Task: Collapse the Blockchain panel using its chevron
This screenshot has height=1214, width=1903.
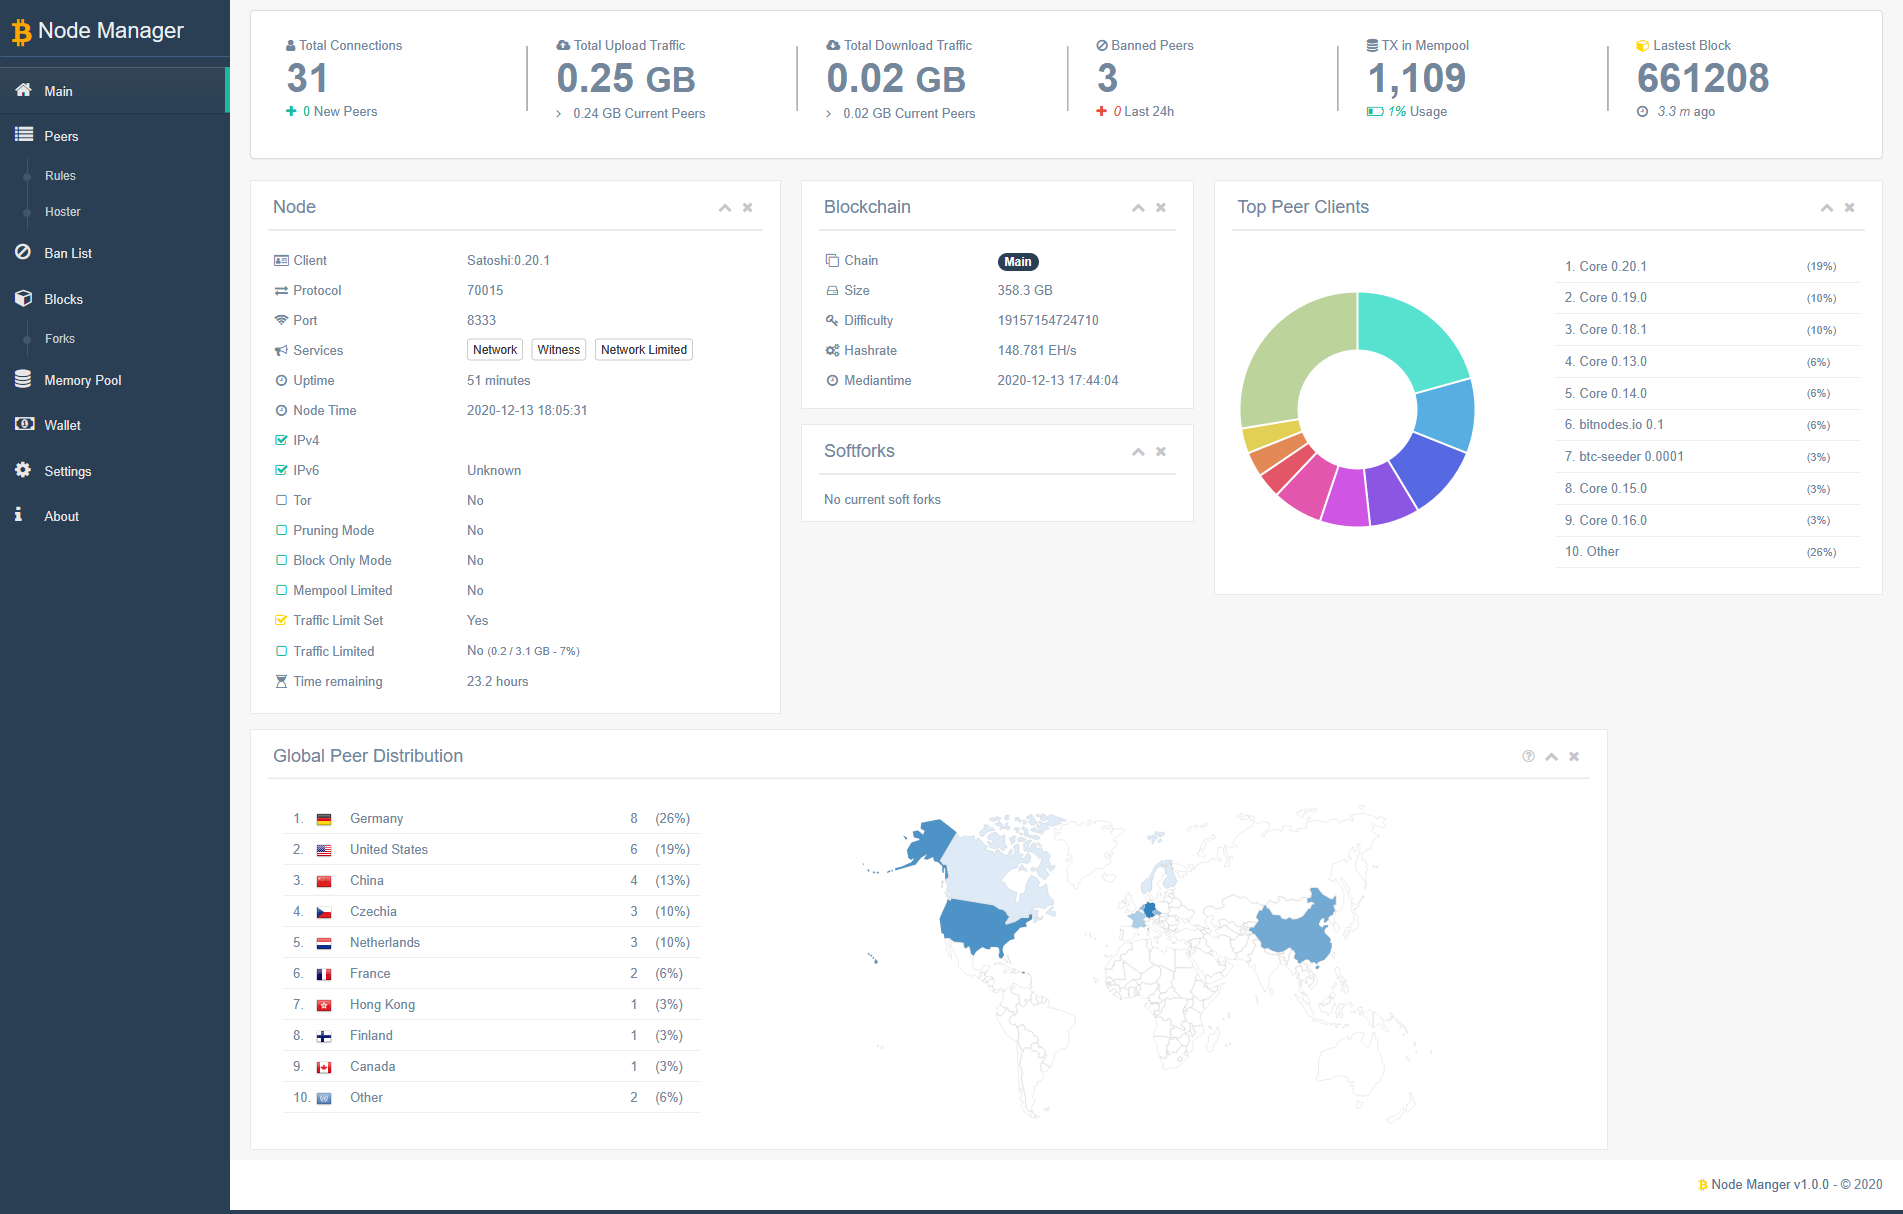Action: tap(1138, 208)
